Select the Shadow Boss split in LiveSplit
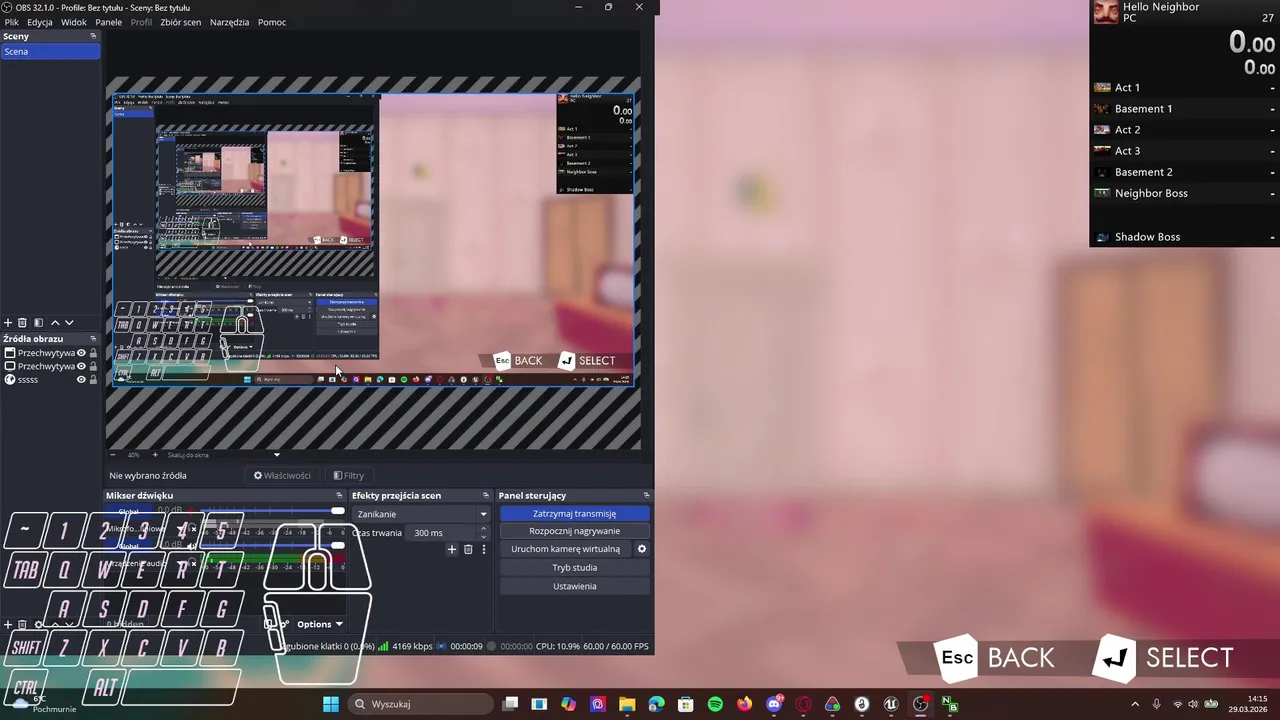 click(x=1184, y=237)
